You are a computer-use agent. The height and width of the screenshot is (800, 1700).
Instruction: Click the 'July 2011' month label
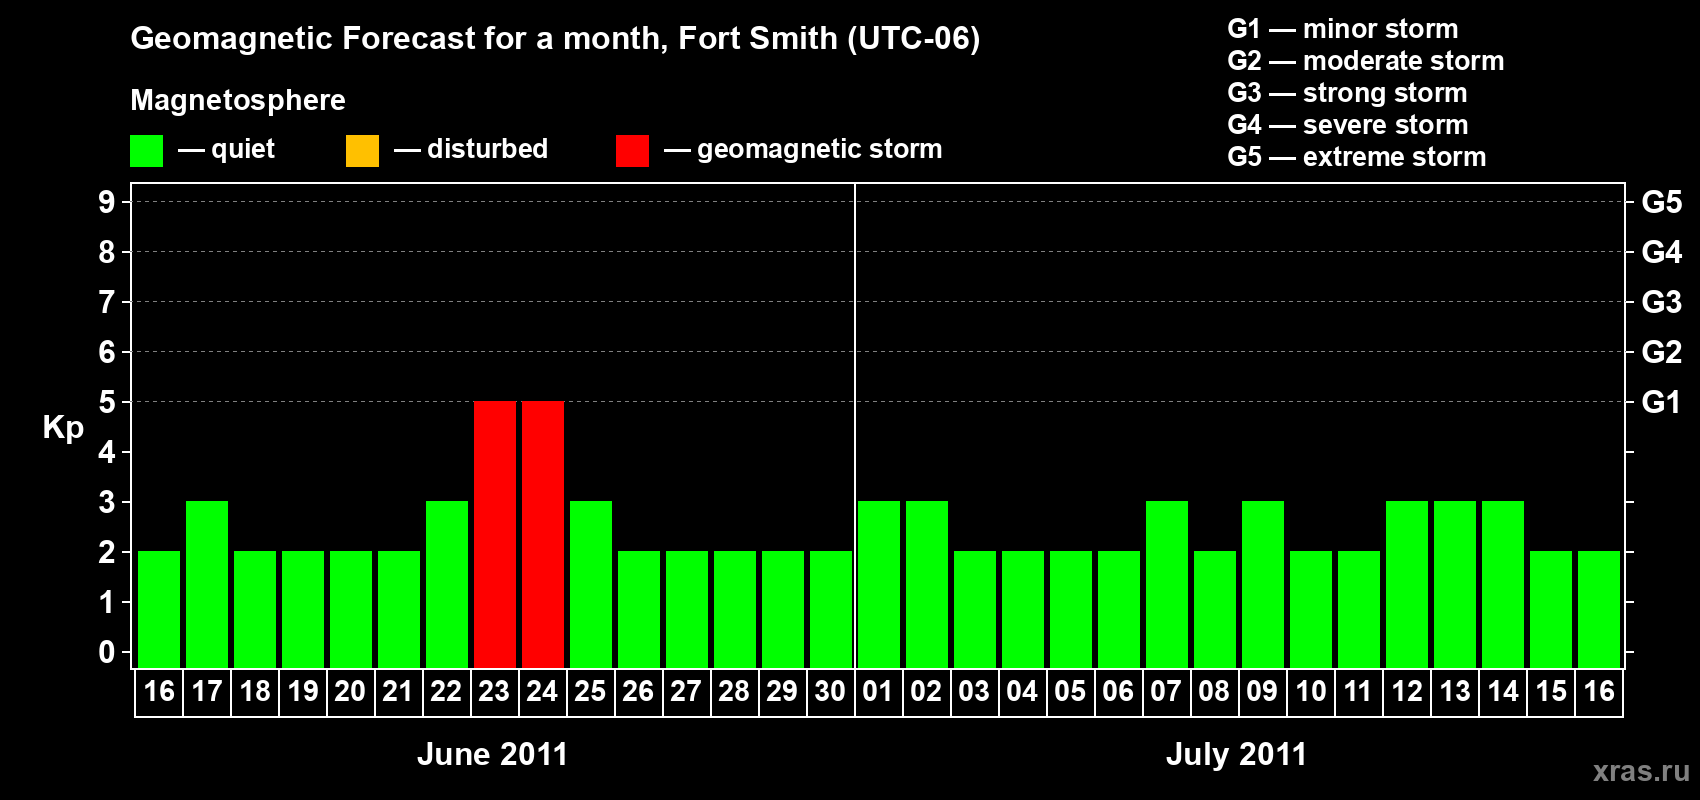pos(1236,754)
